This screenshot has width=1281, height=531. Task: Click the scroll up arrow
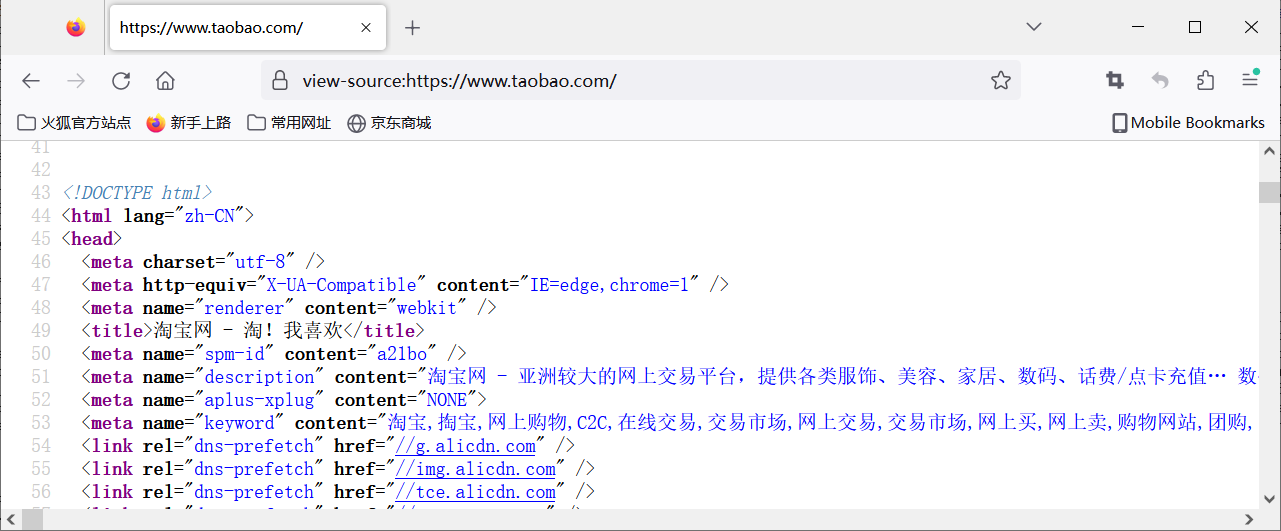coord(1269,150)
